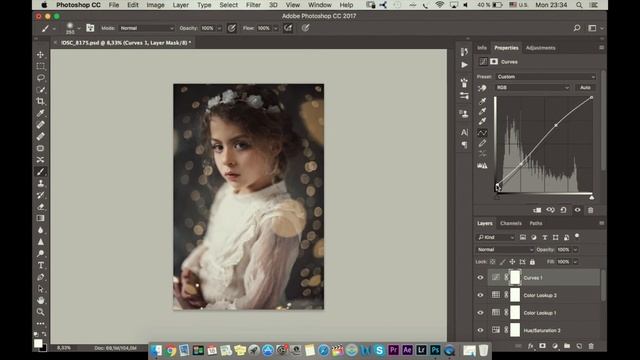Screen dimensions: 640x360
Task: Open Photoshop search magnifier in options bar
Action: (577, 28)
